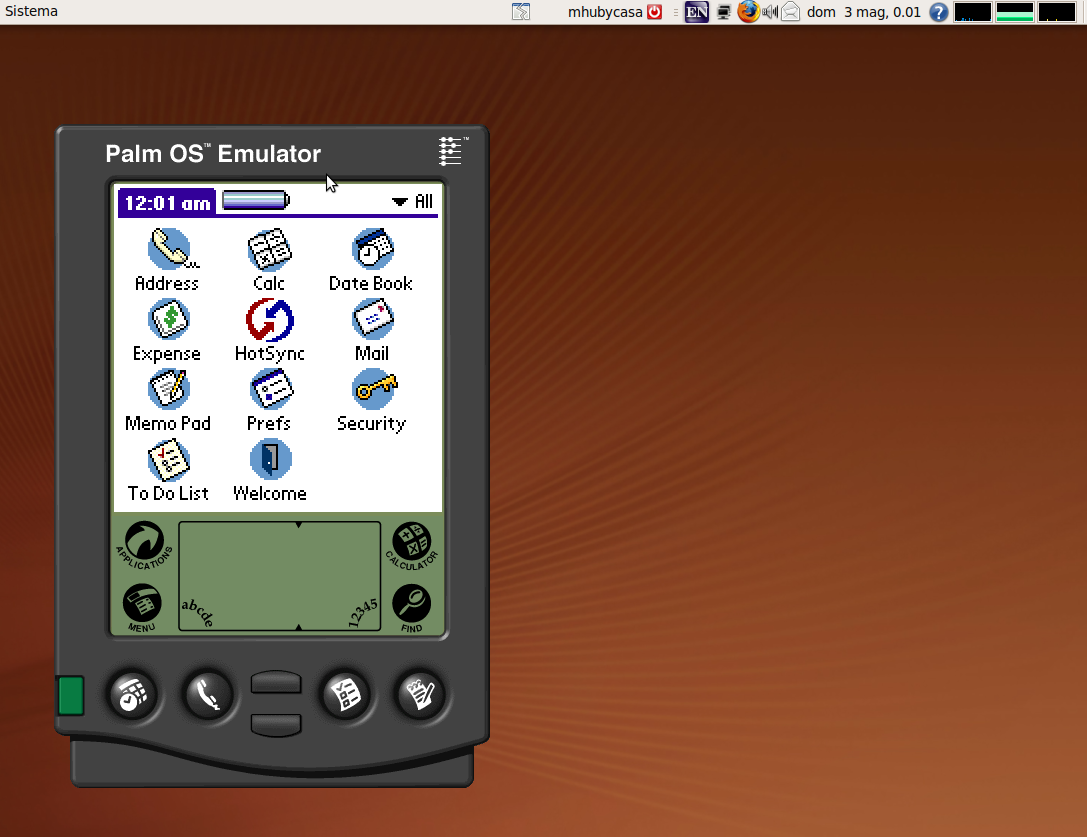The image size is (1087, 837).
Task: Click the Address phone hardware button
Action: coord(207,694)
